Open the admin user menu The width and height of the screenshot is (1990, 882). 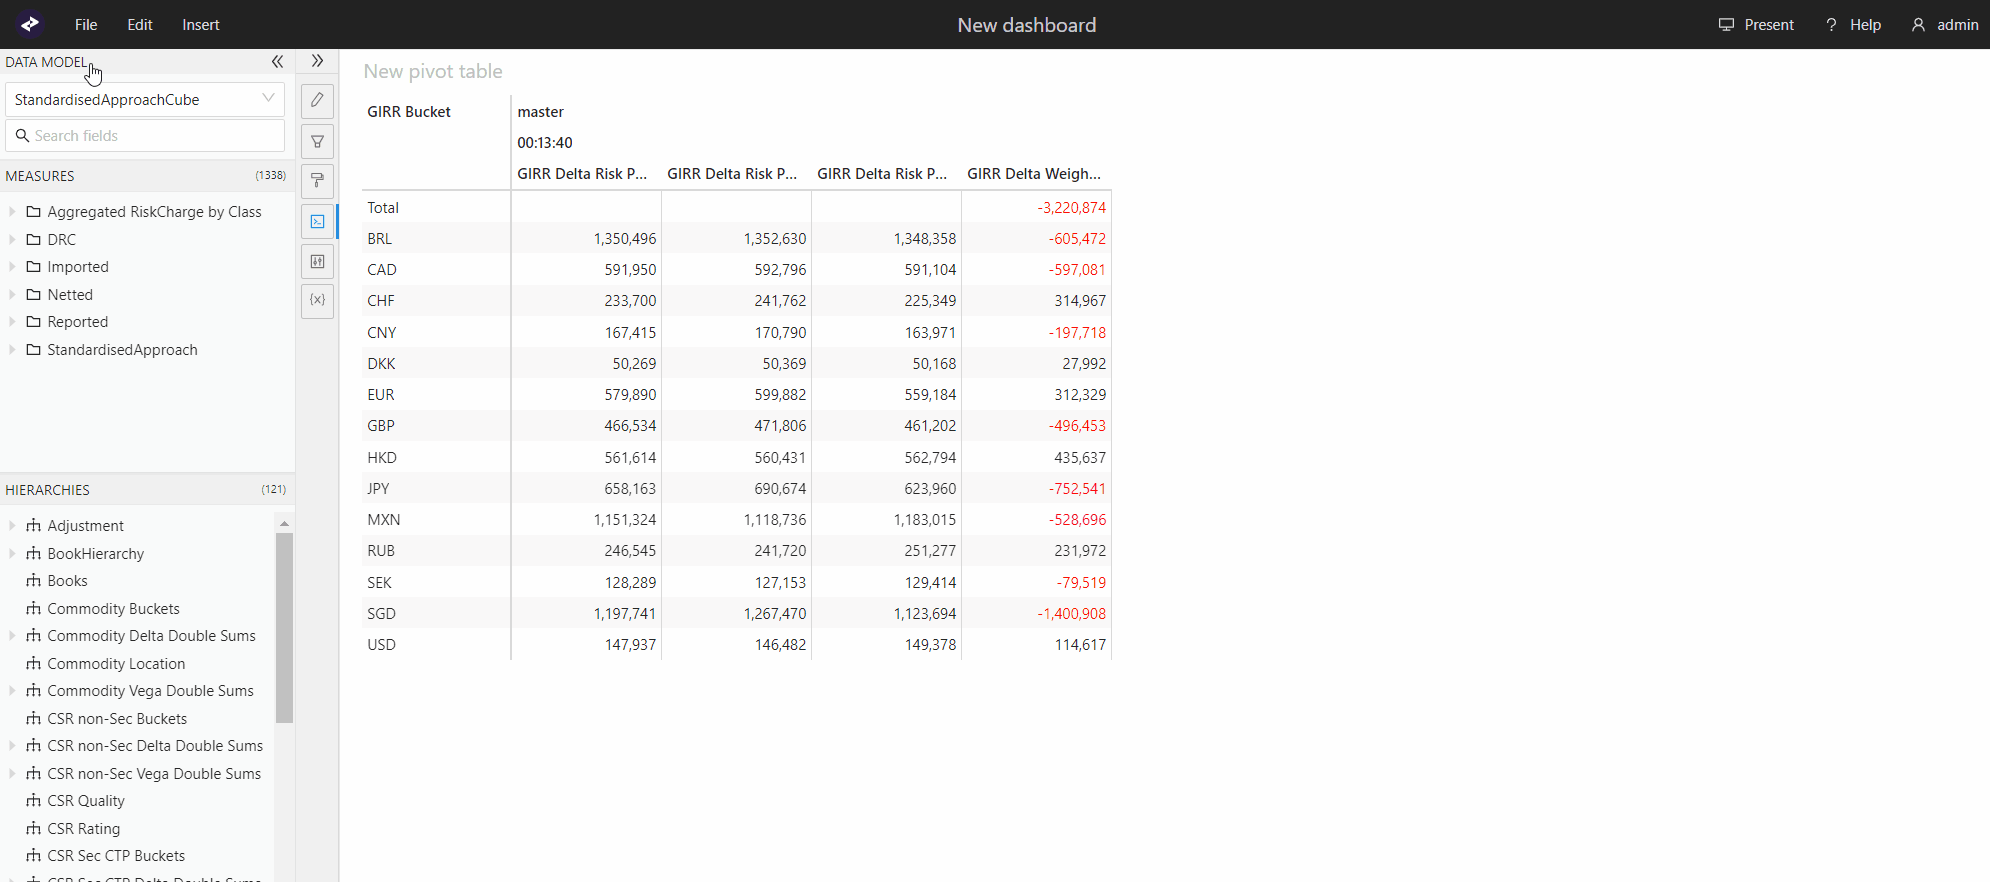(x=1945, y=25)
